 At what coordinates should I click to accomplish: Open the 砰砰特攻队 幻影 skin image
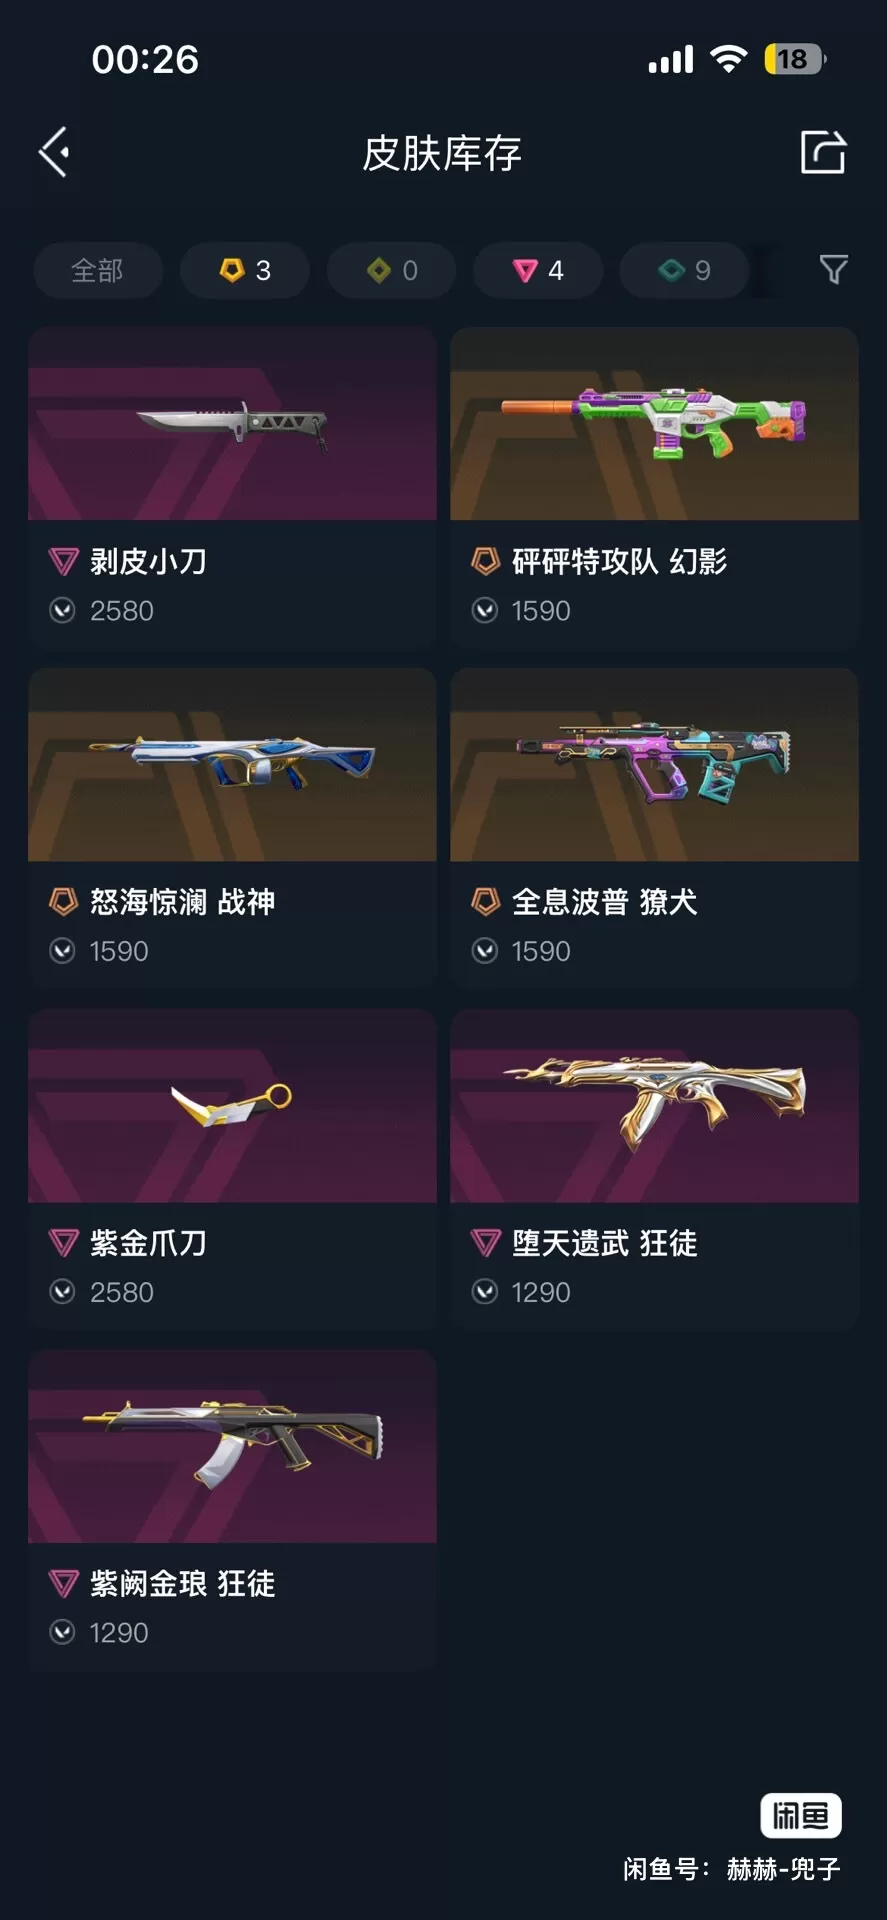pos(654,423)
